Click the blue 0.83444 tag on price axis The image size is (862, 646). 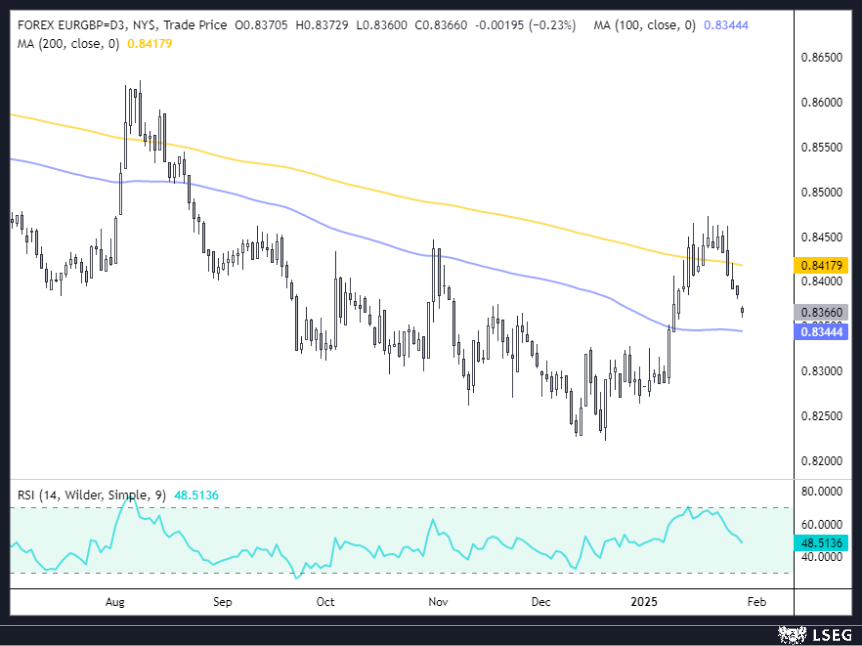(824, 331)
